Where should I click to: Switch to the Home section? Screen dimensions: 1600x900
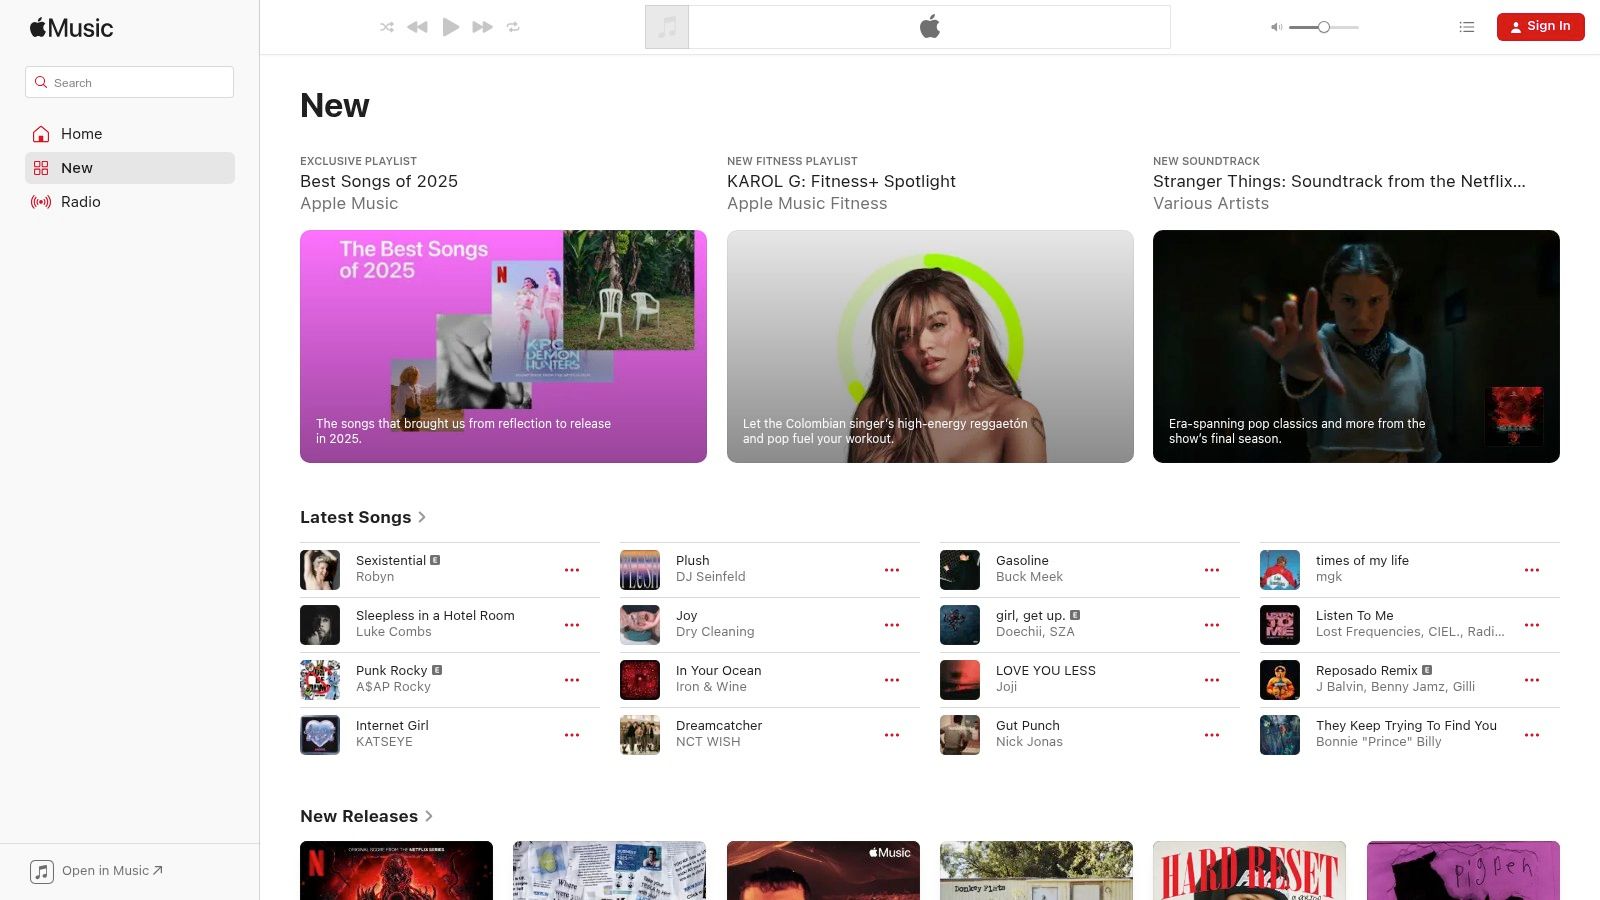coord(81,133)
